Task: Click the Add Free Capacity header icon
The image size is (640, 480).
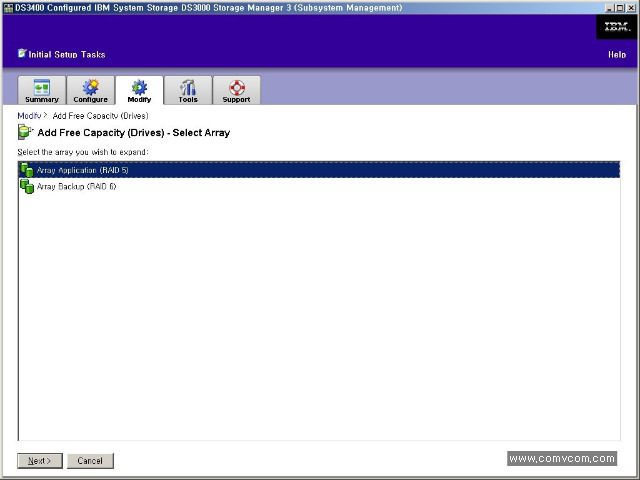Action: point(25,132)
